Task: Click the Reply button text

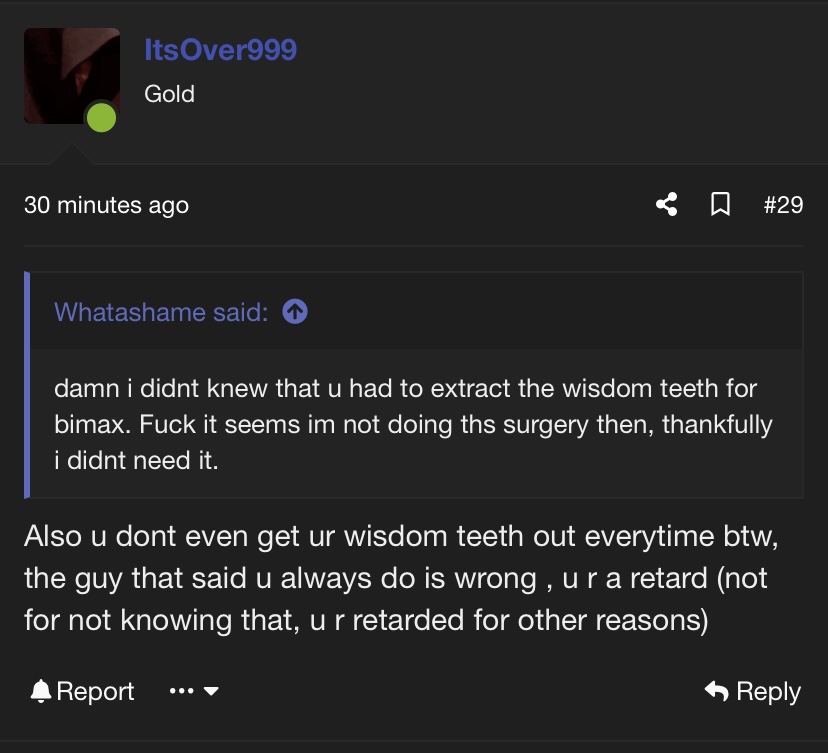Action: point(768,691)
